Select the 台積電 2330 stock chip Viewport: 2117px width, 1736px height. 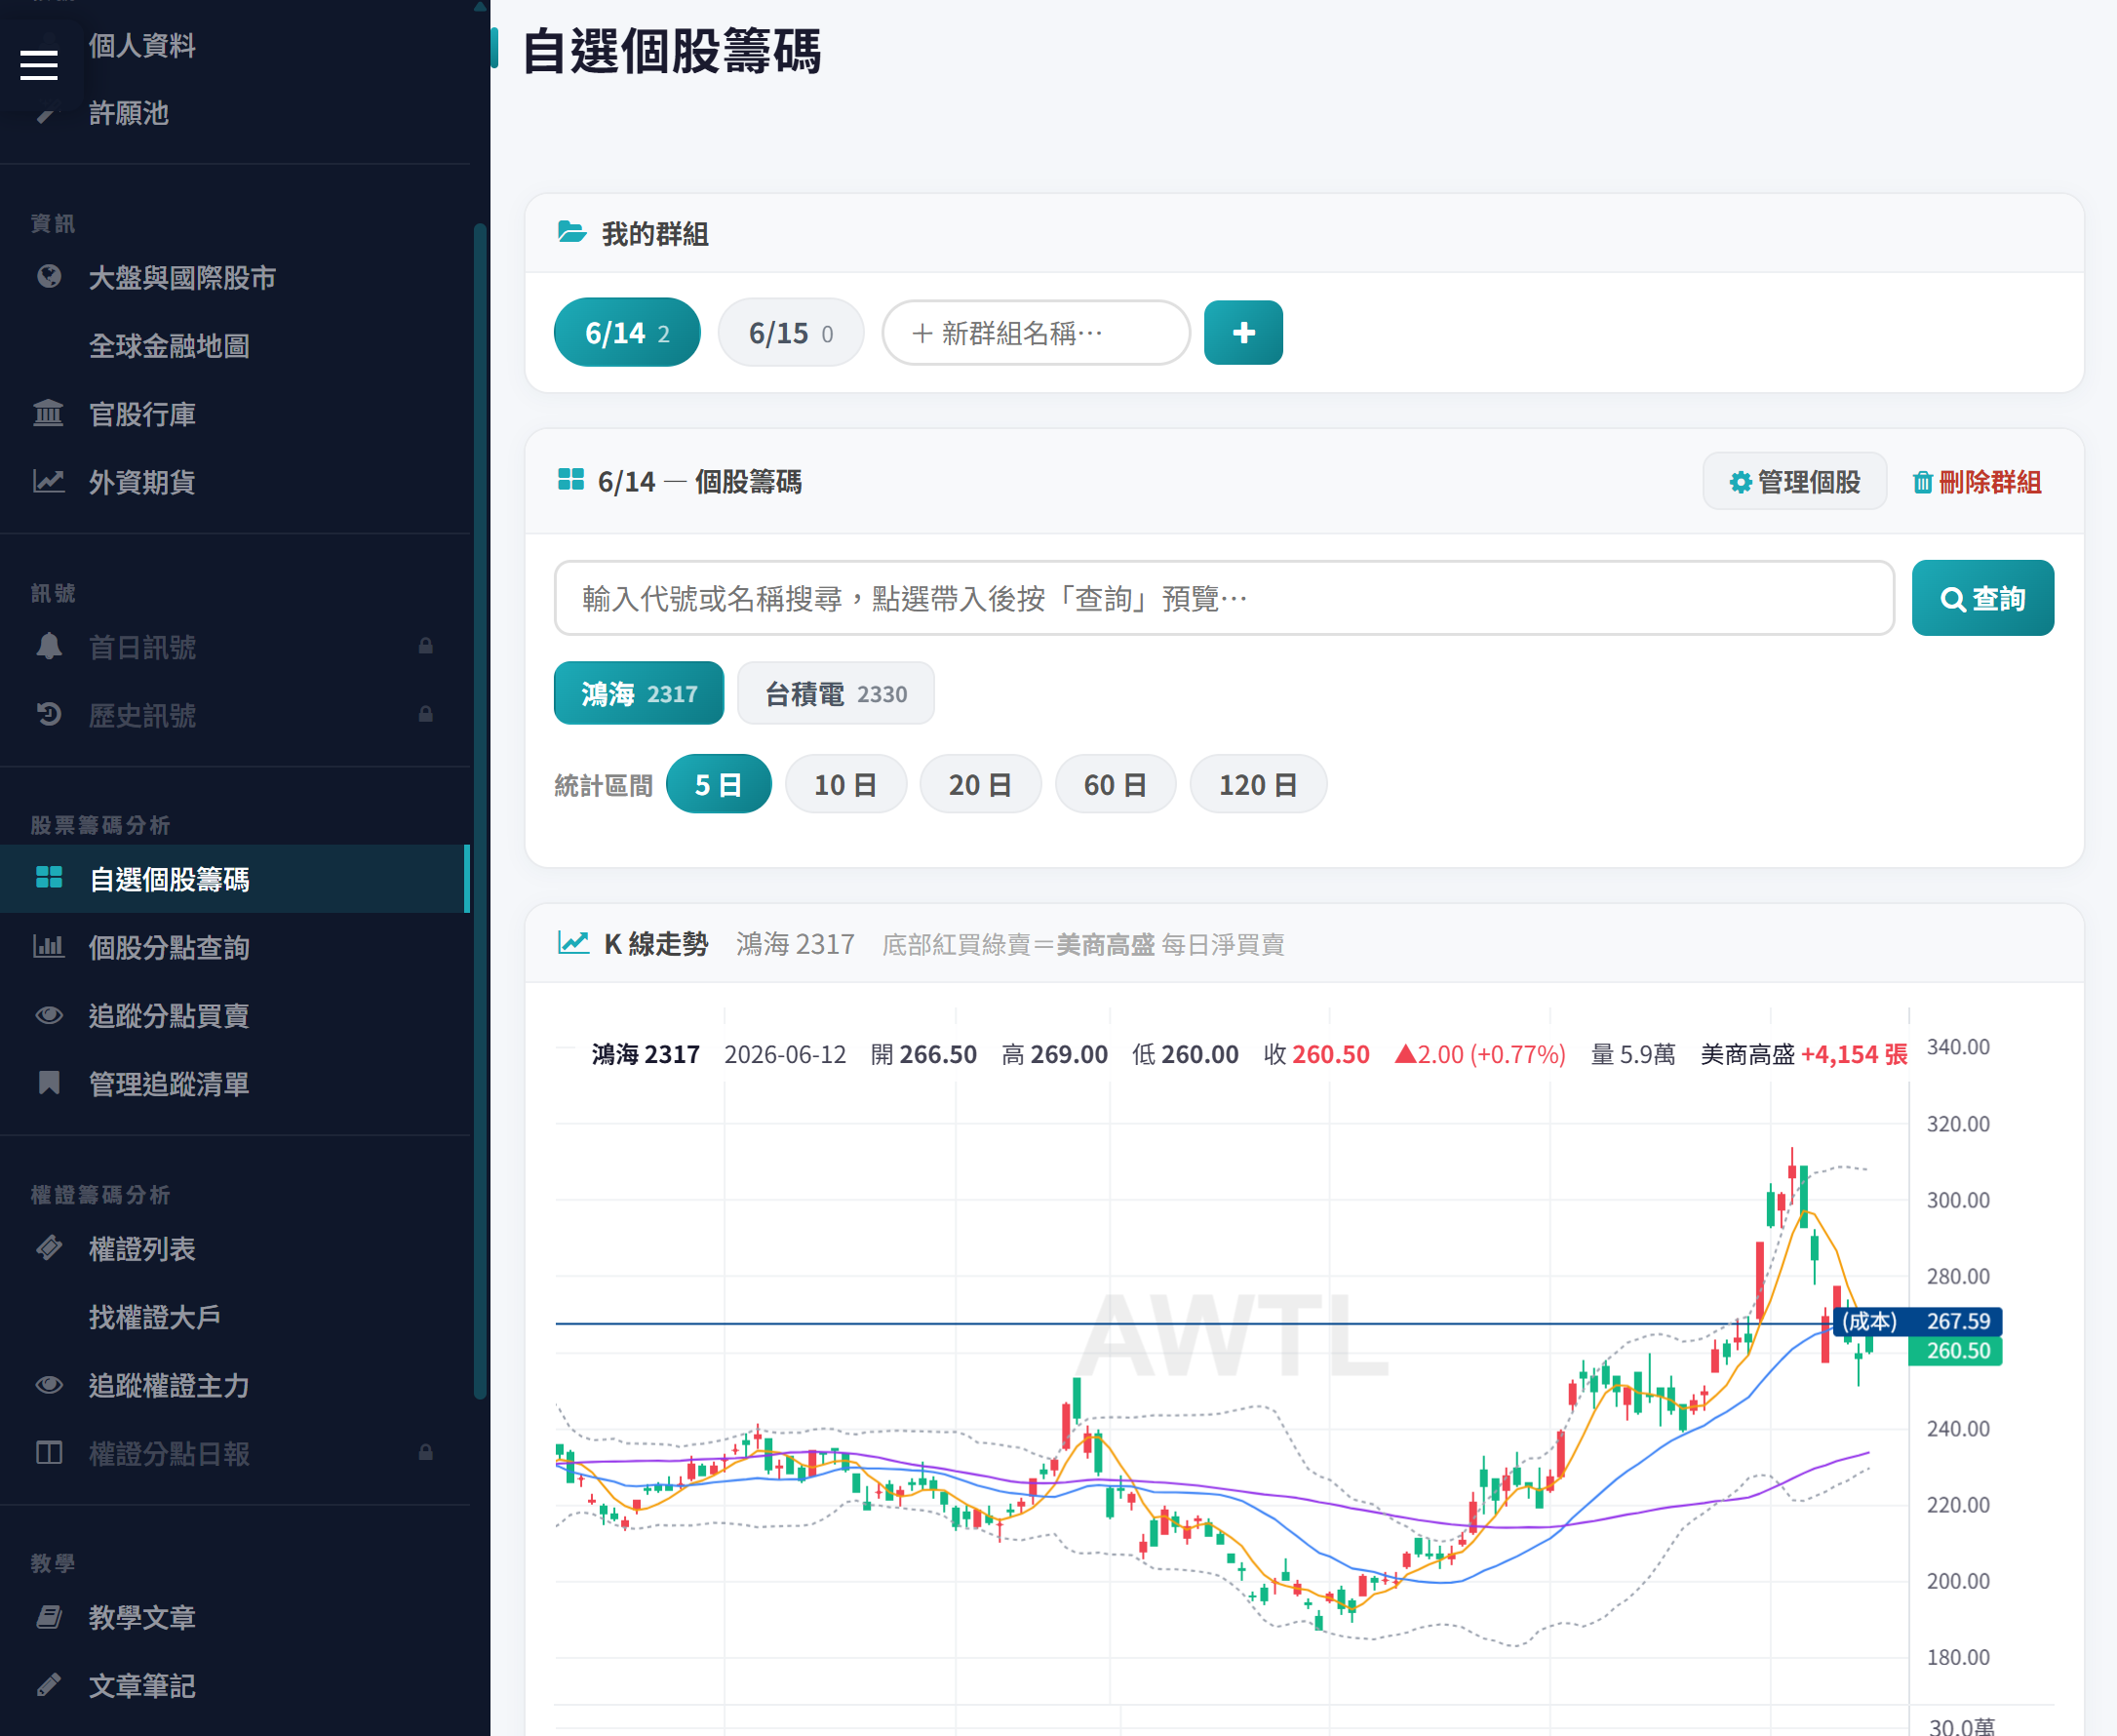[x=835, y=693]
